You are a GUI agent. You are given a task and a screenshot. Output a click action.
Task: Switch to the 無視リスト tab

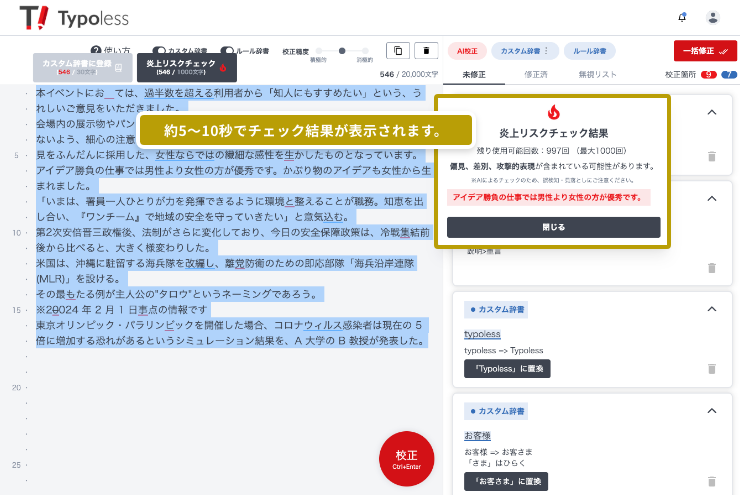point(597,75)
